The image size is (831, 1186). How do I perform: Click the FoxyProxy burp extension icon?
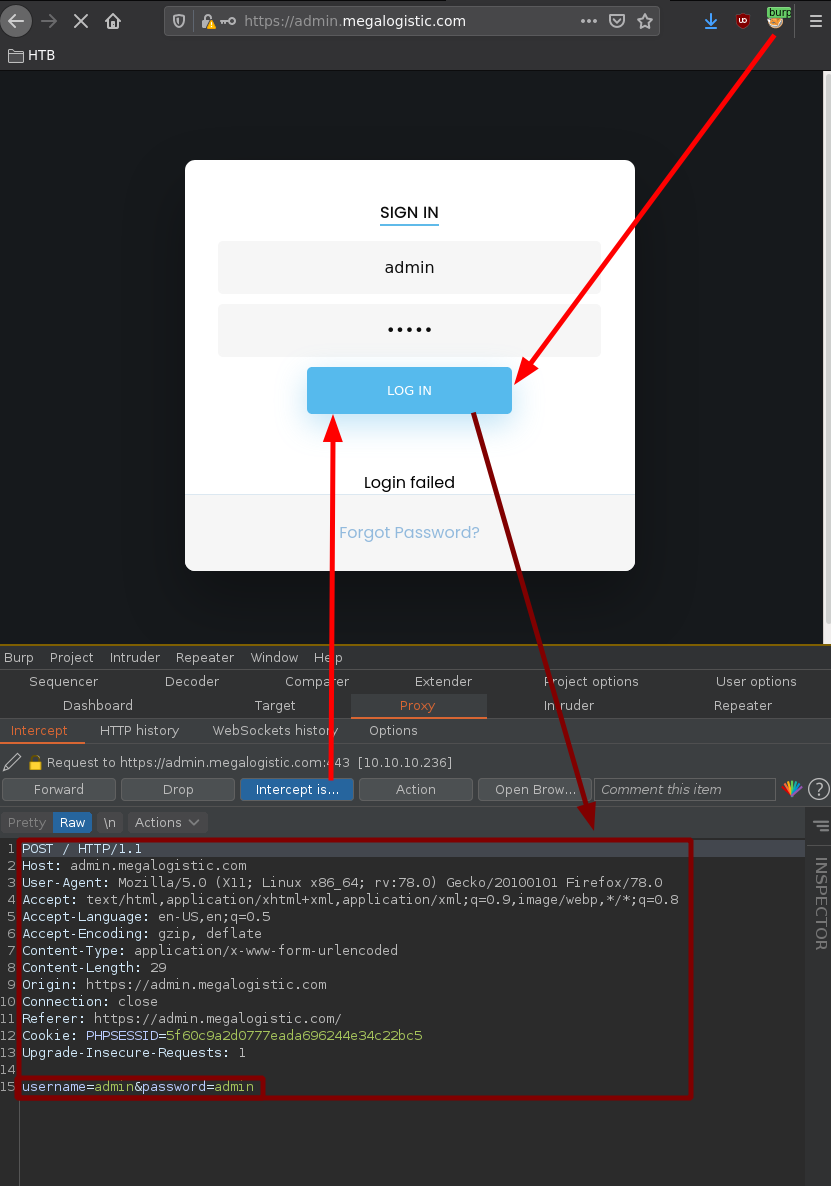[777, 18]
